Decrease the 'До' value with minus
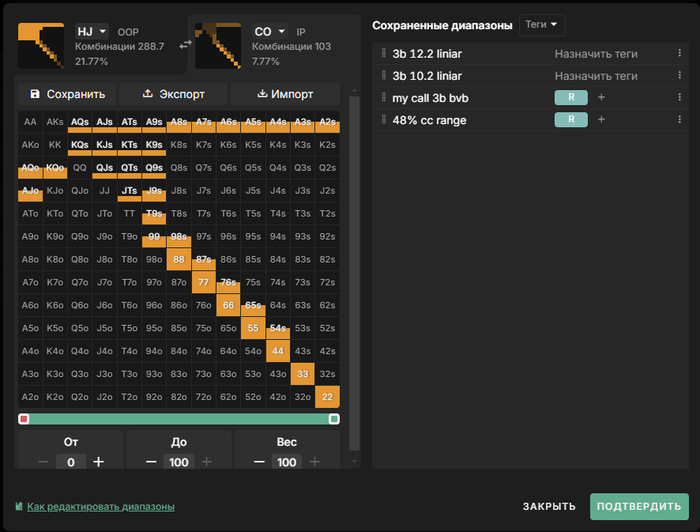This screenshot has height=532, width=700. (151, 462)
